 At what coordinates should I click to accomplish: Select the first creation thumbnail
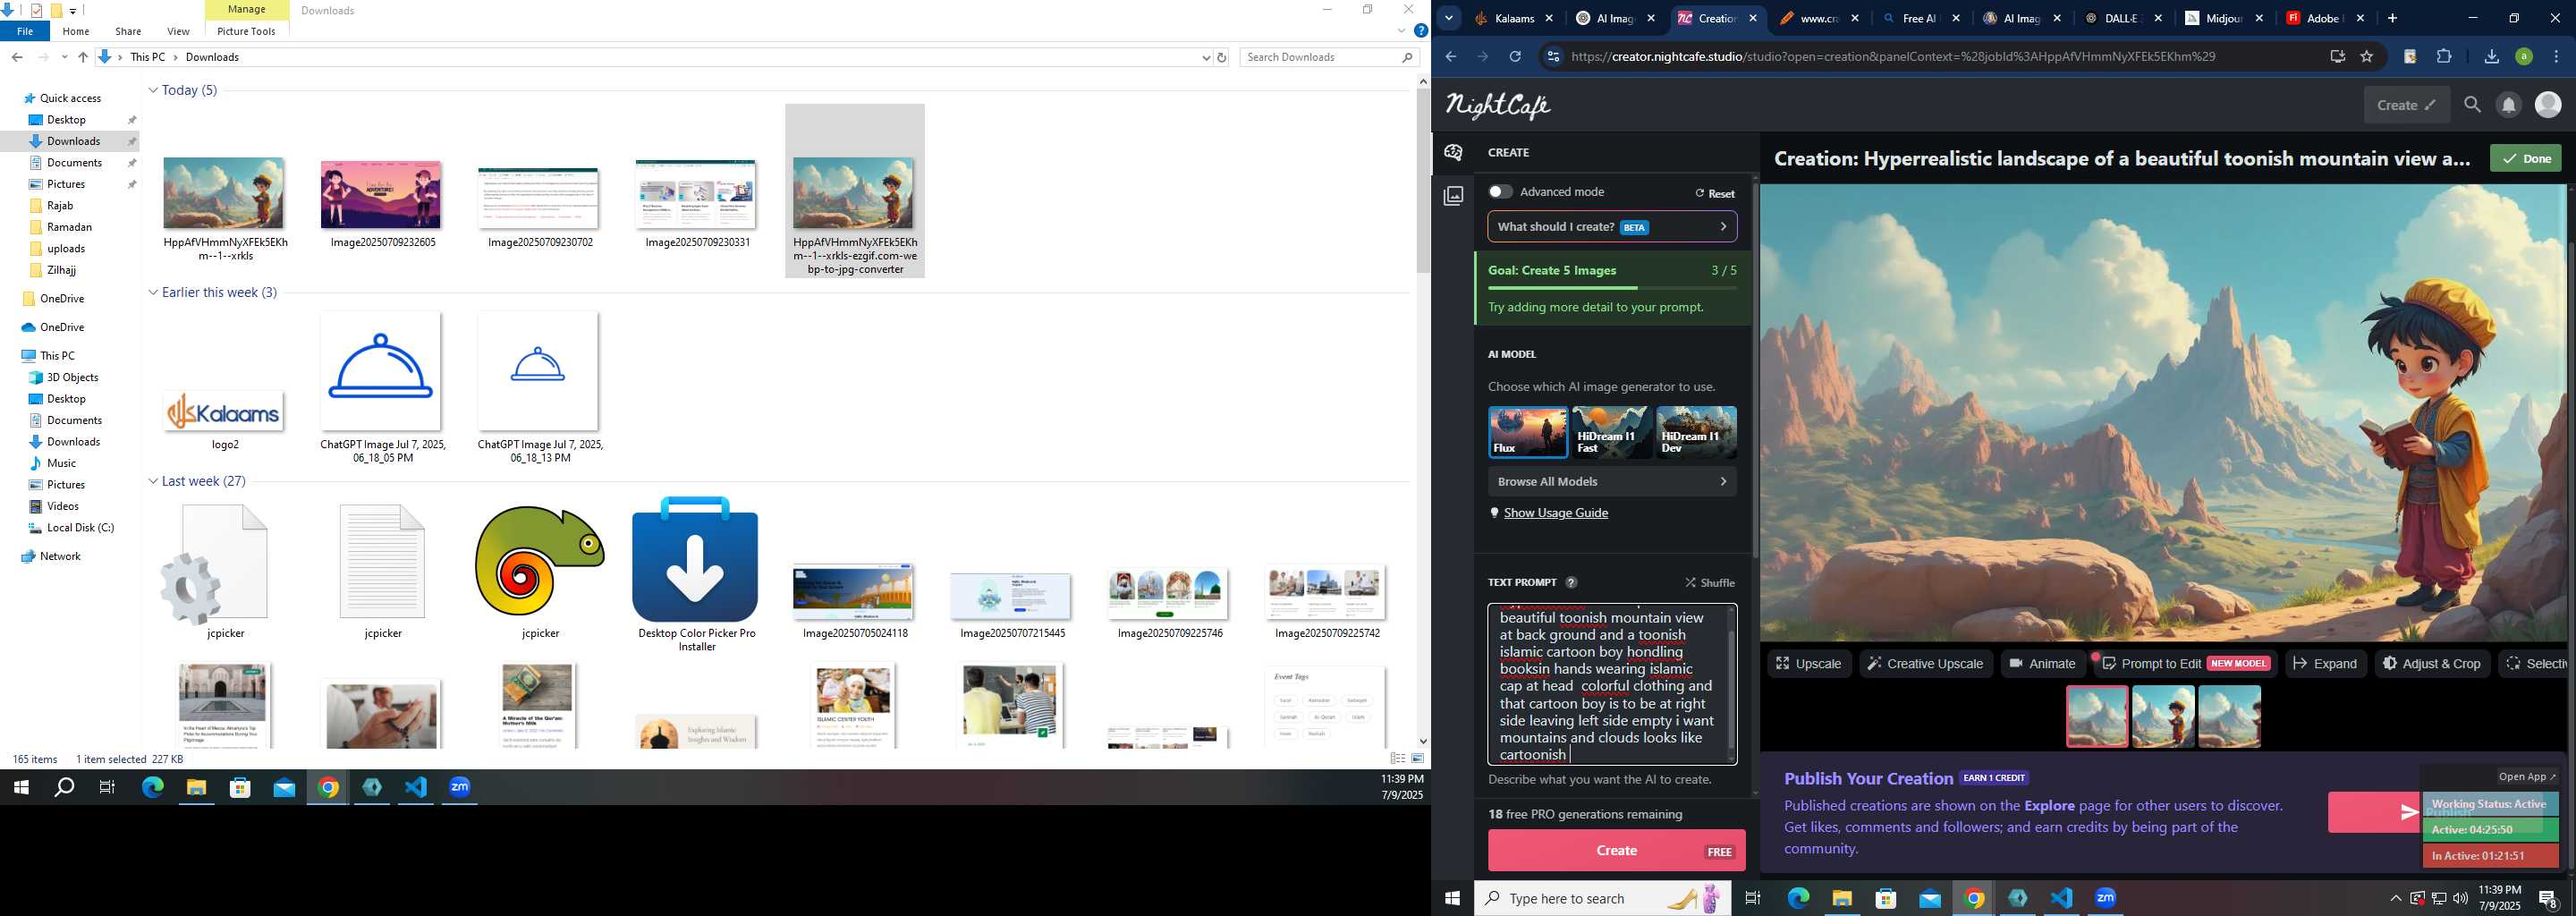[x=2097, y=716]
